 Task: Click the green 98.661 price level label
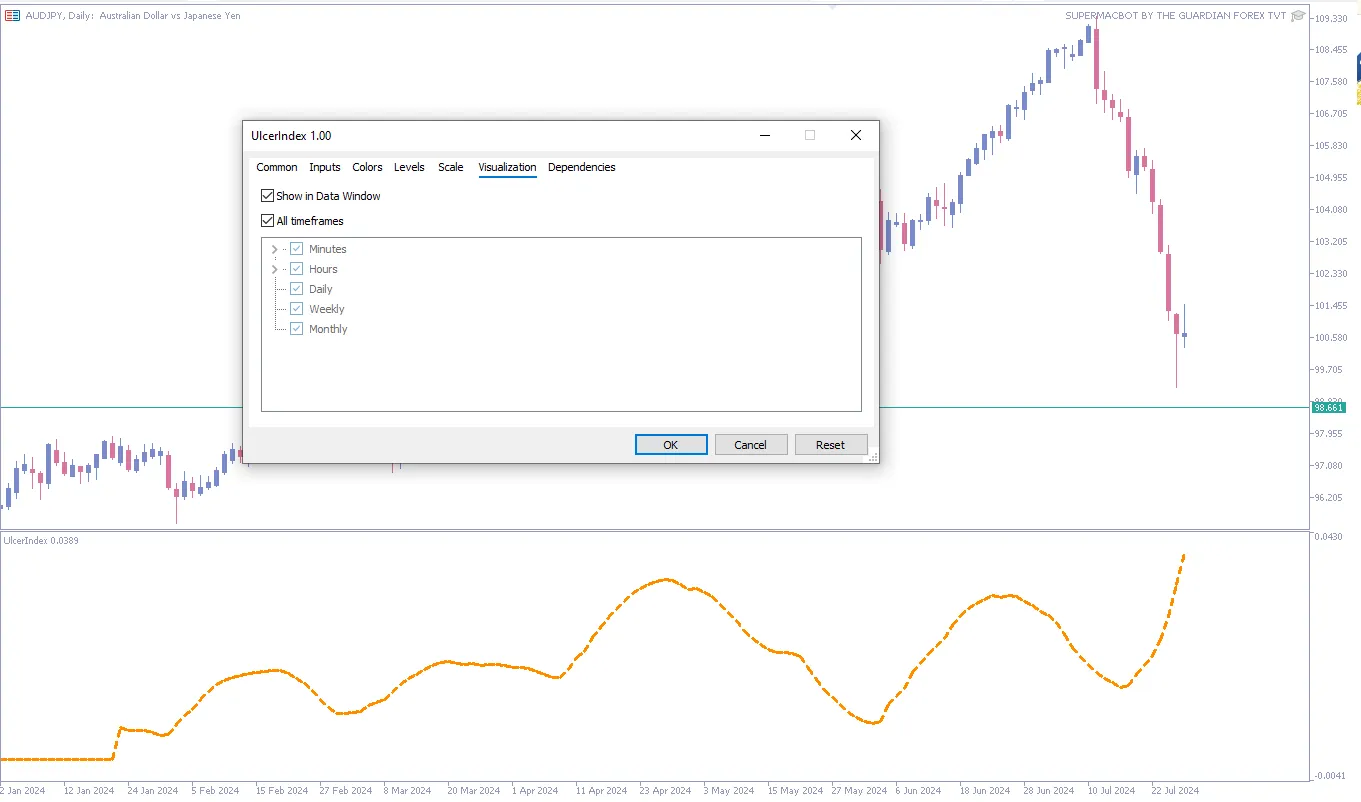pos(1329,407)
